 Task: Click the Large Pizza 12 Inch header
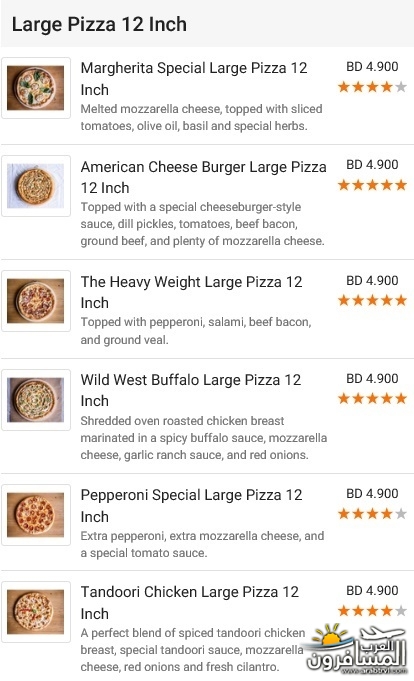(x=99, y=24)
